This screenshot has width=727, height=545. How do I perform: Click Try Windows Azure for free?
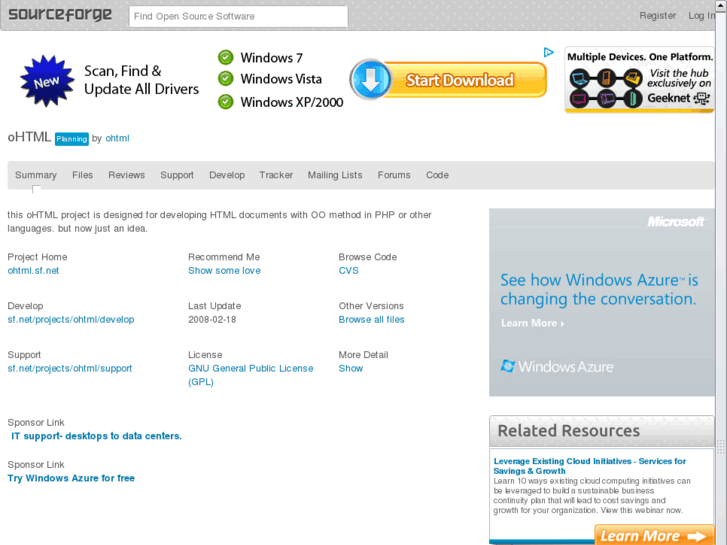point(71,478)
